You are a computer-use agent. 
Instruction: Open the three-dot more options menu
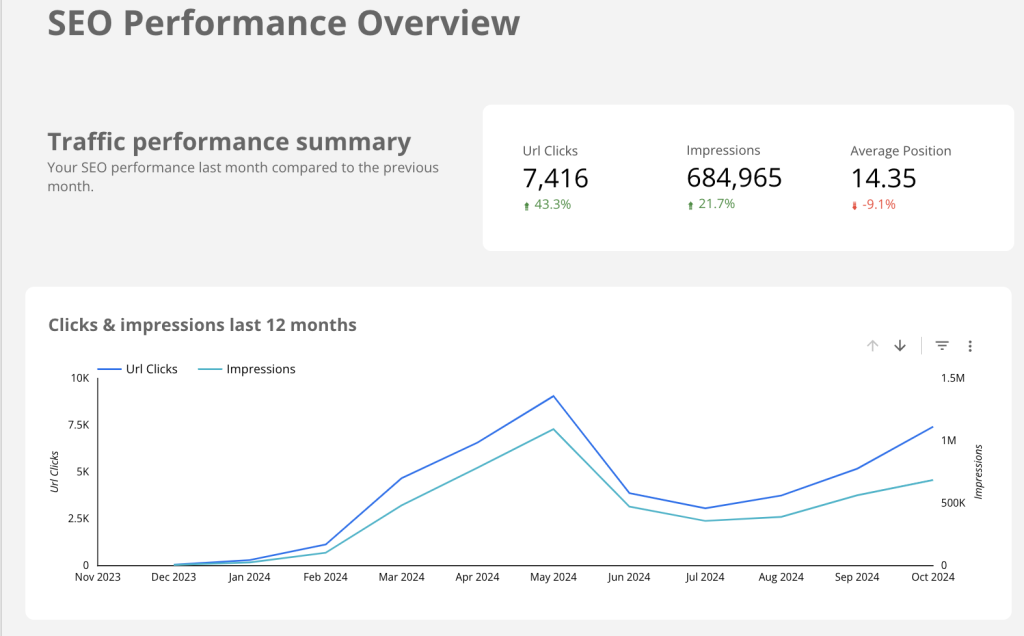pos(970,346)
